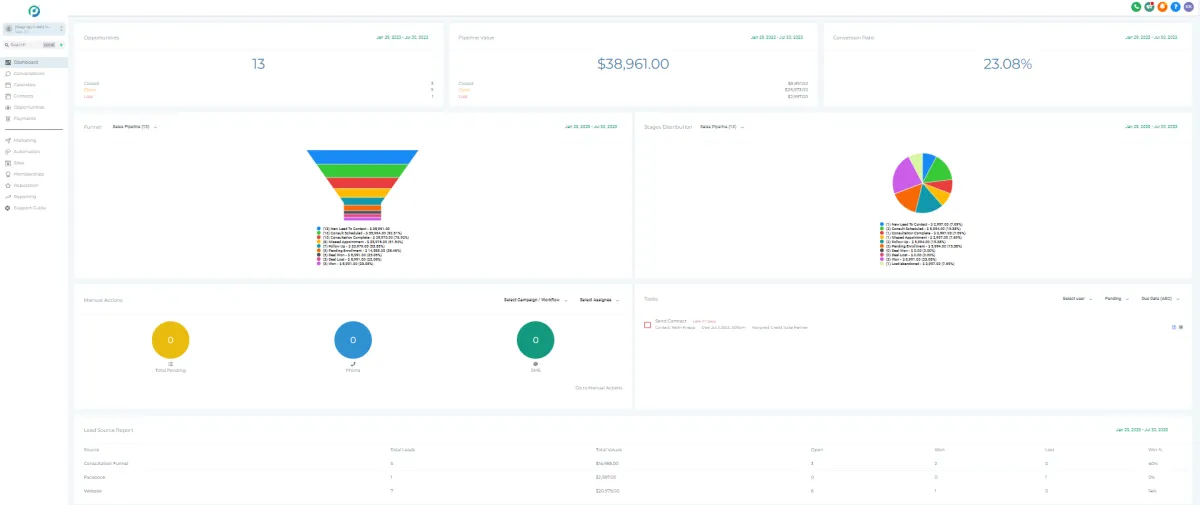Click the purple user avatar icon
Viewport: 1200px width, 505px height.
point(1188,7)
